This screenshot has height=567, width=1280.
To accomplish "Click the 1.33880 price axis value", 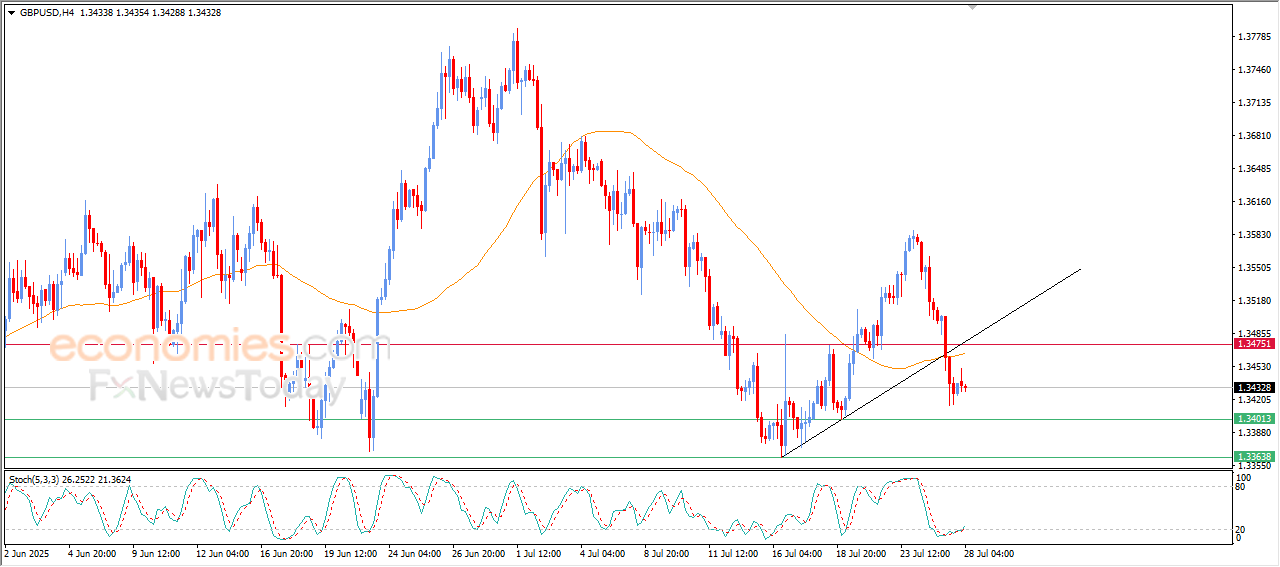I will [1254, 433].
